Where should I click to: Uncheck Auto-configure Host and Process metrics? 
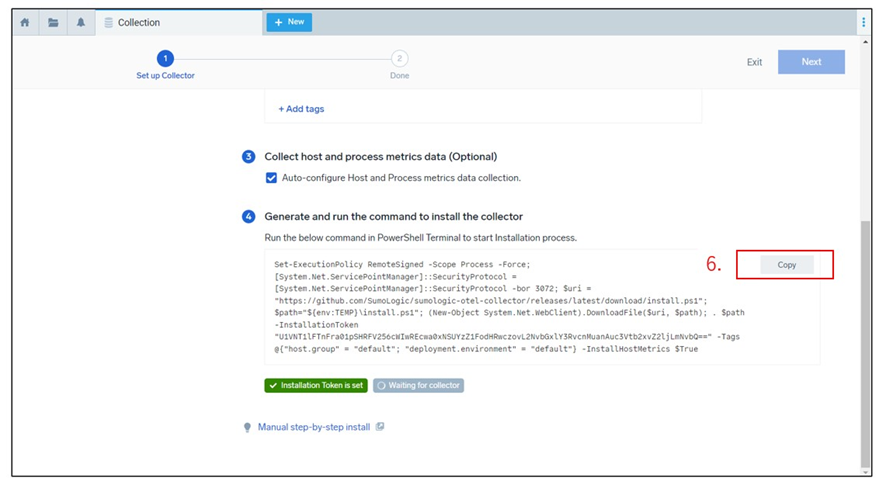(x=271, y=178)
